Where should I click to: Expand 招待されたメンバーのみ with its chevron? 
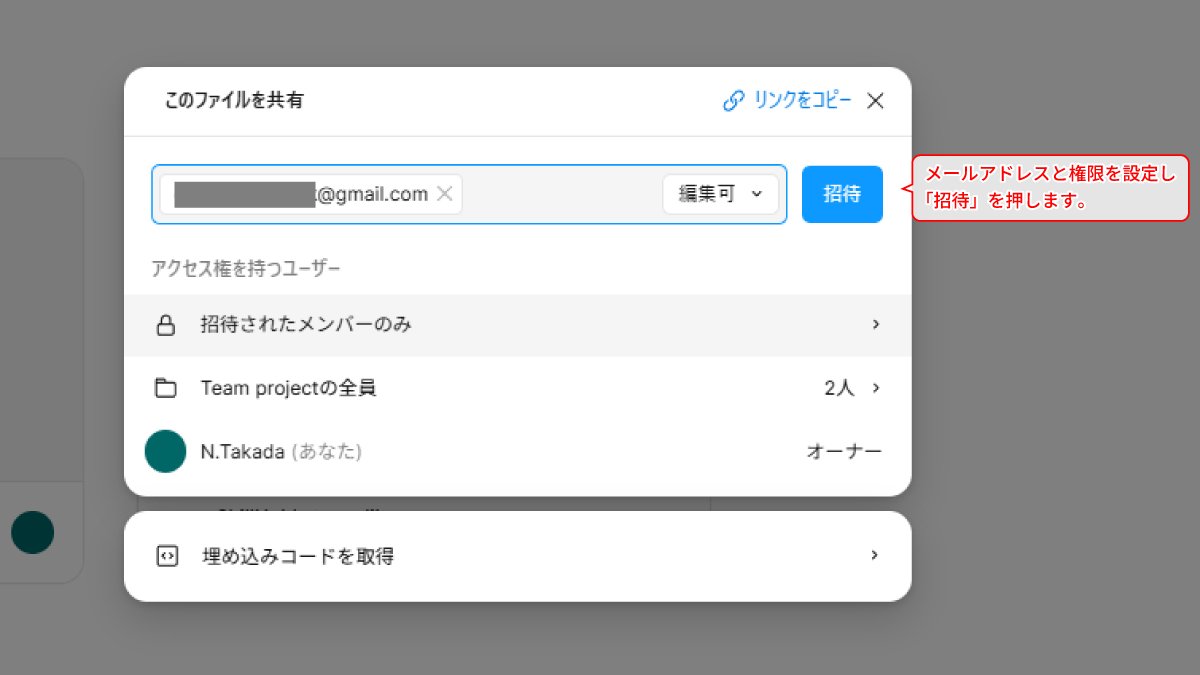[875, 325]
